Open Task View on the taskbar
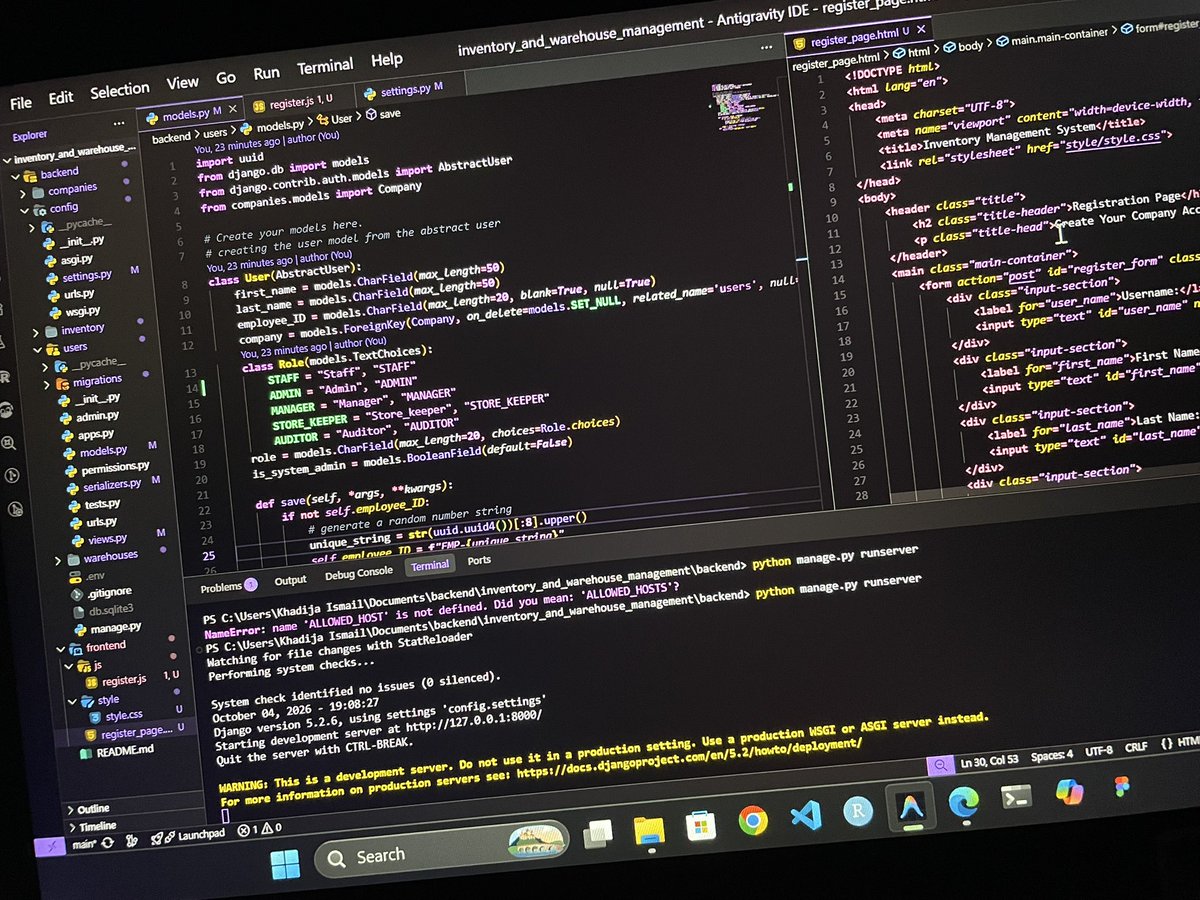This screenshot has height=900, width=1200. tap(599, 834)
